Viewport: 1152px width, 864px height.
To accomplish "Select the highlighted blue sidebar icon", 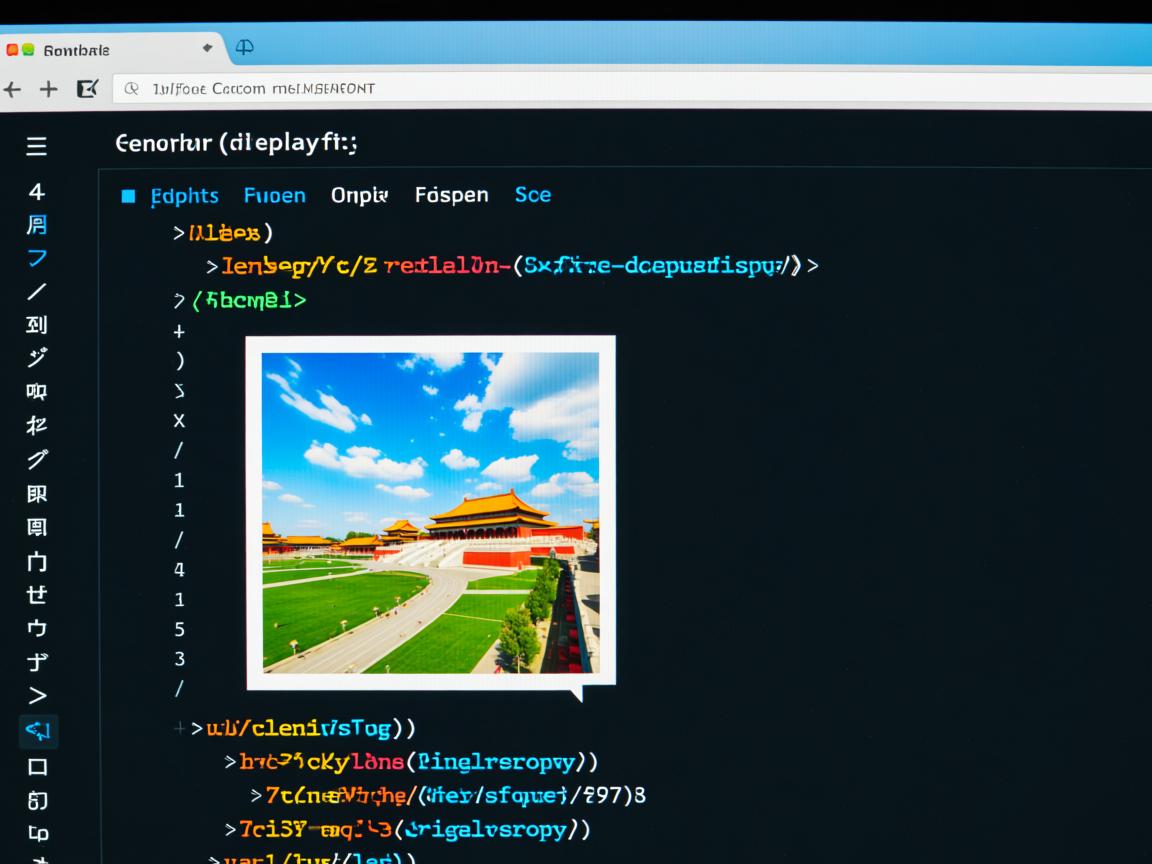I will (x=38, y=731).
